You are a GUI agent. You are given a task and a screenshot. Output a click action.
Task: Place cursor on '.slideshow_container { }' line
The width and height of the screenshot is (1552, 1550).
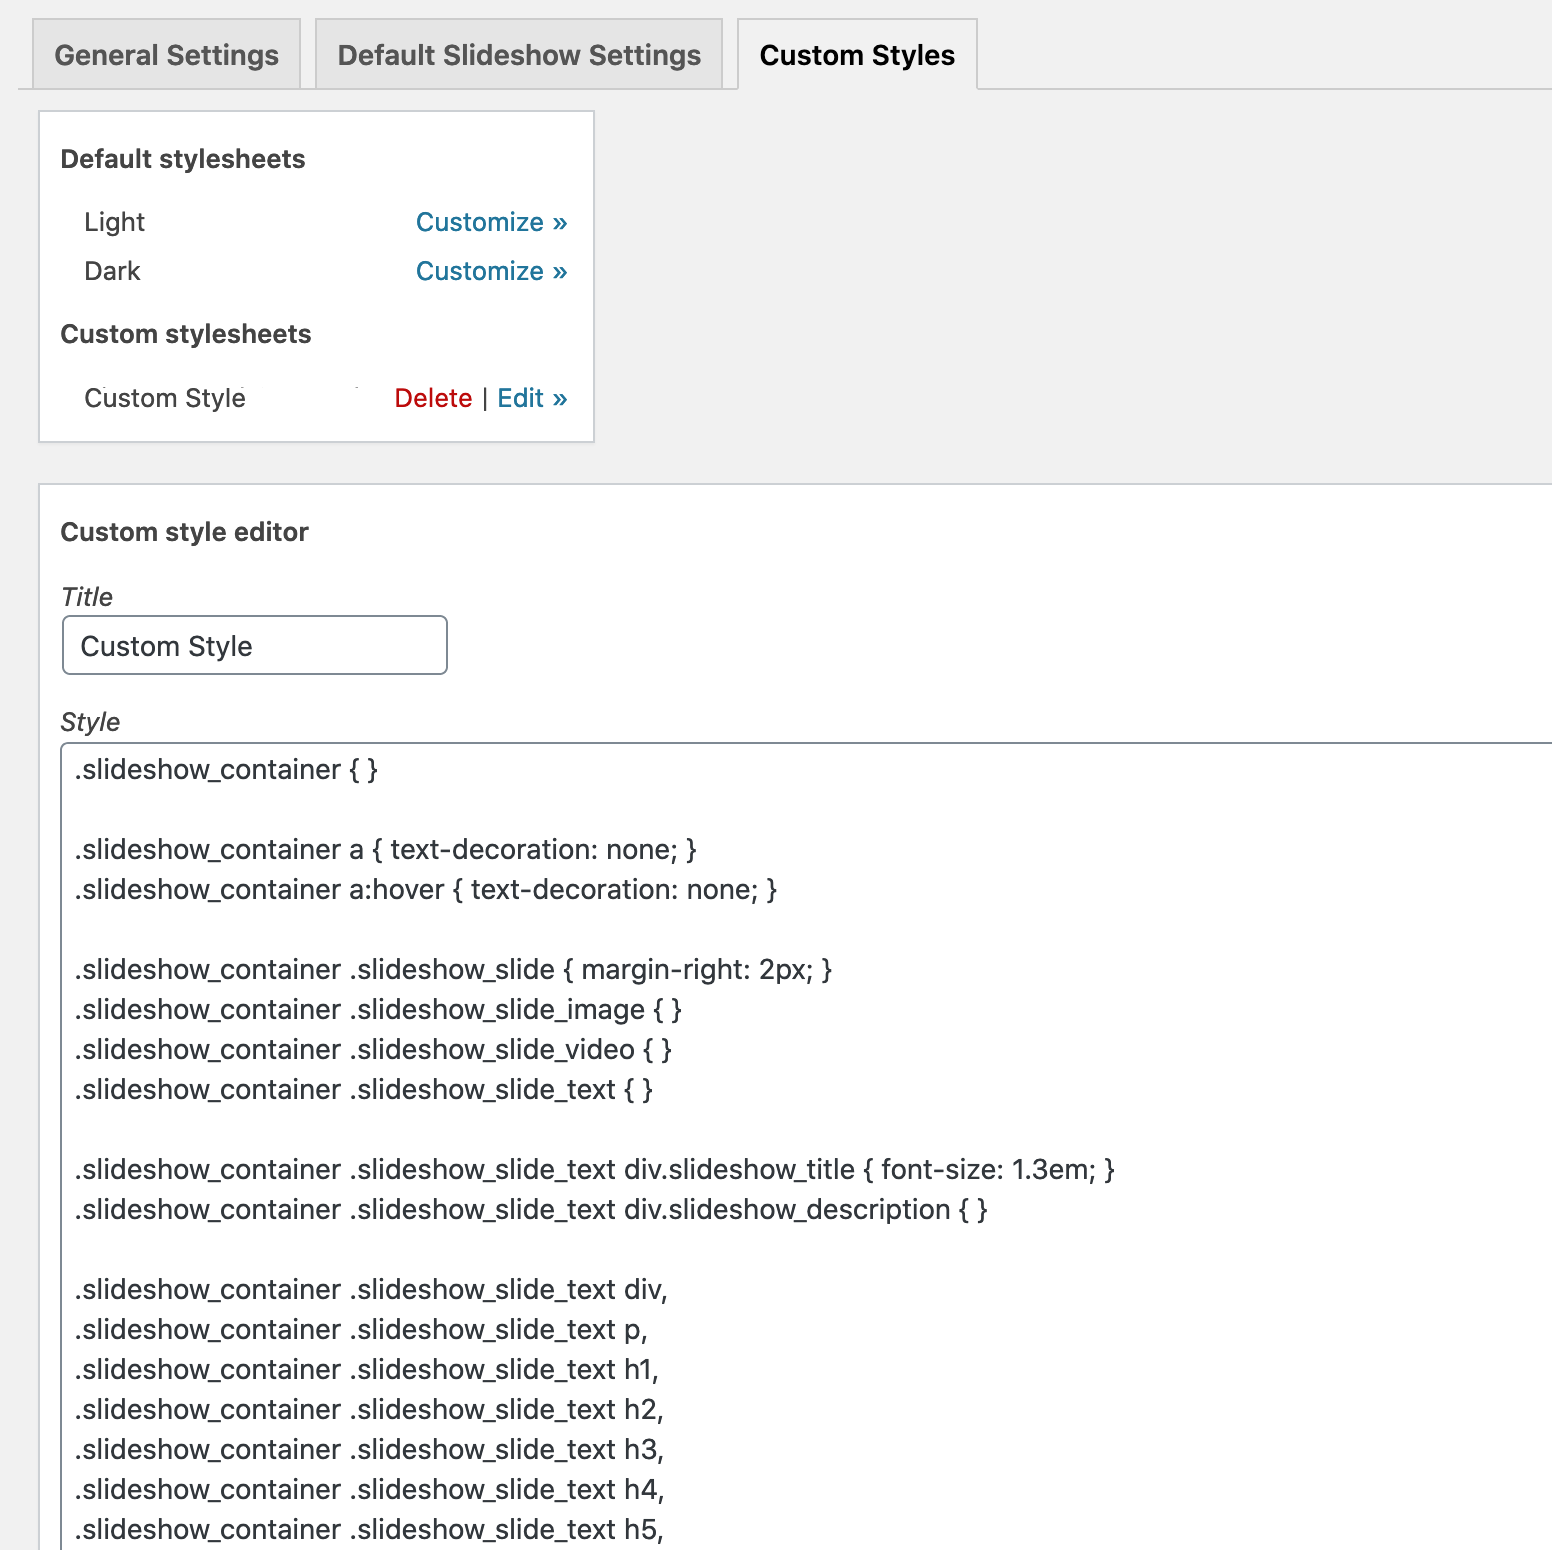(x=226, y=770)
